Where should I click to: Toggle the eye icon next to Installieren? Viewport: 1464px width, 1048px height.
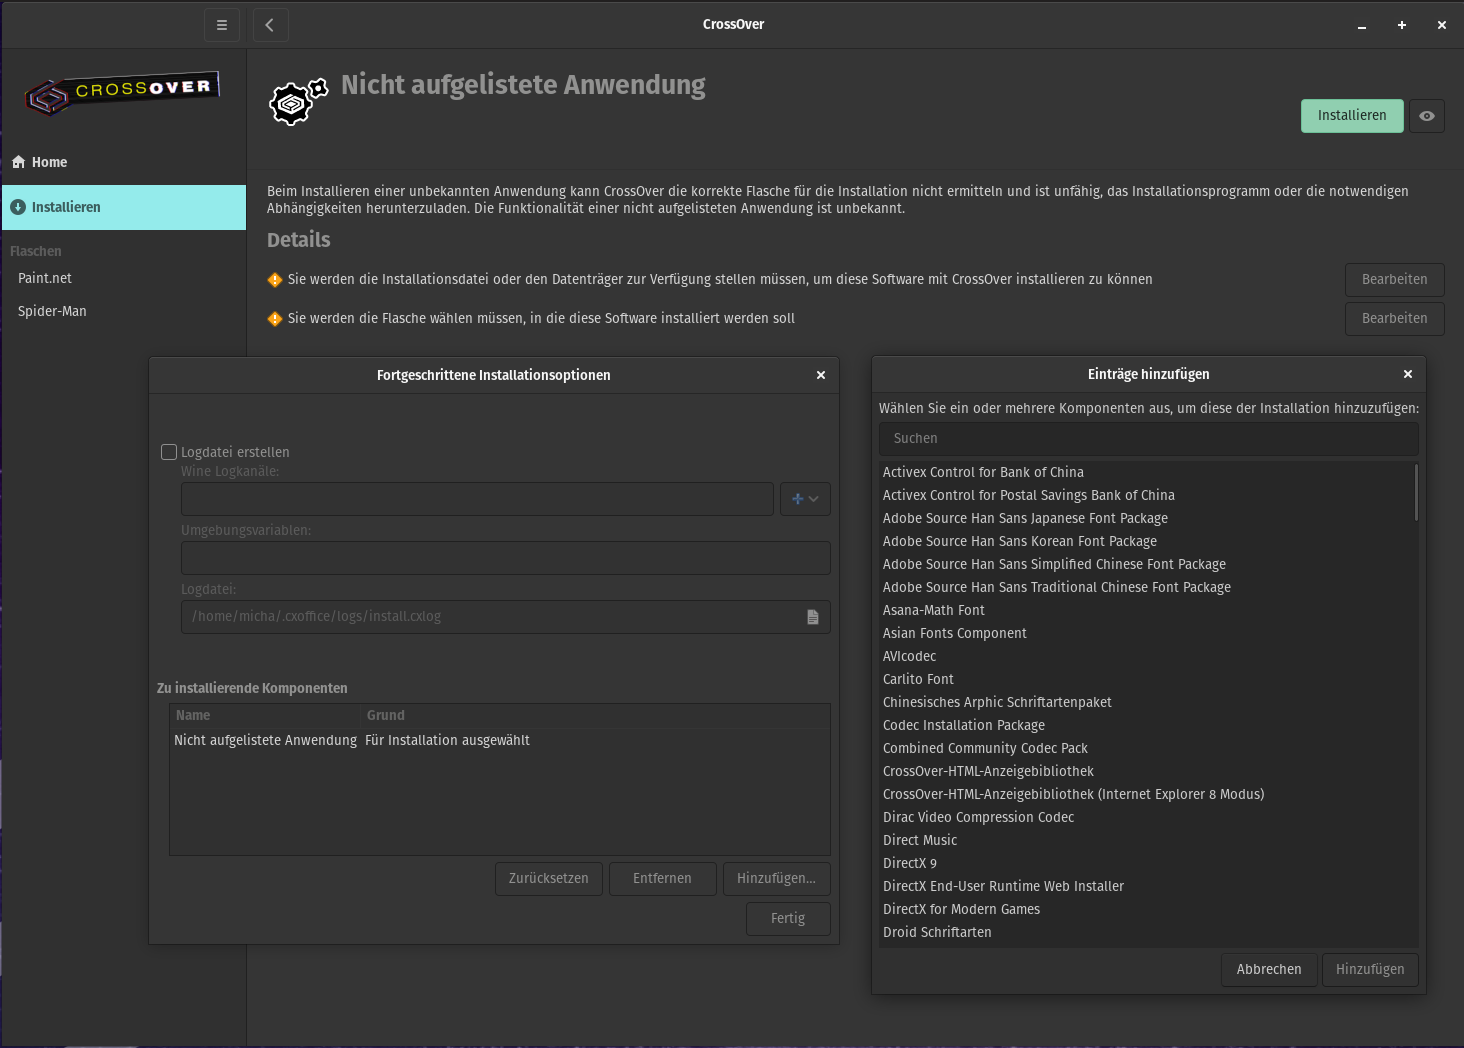[1427, 116]
